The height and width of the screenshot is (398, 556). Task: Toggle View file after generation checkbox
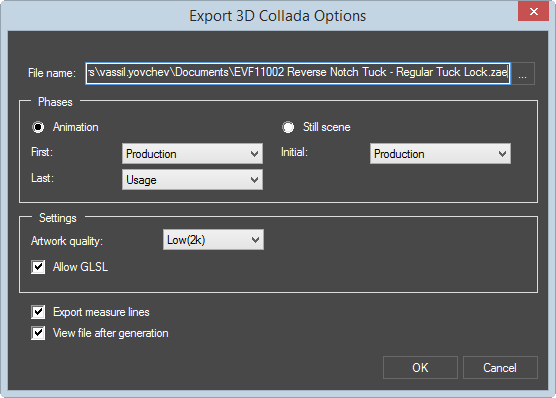38,333
